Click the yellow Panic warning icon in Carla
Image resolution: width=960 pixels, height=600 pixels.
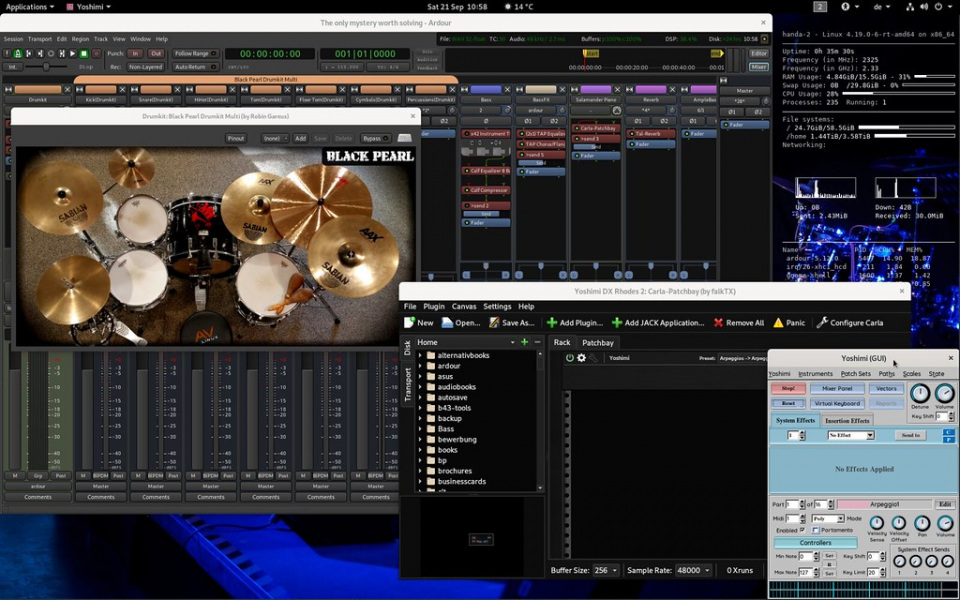[778, 323]
